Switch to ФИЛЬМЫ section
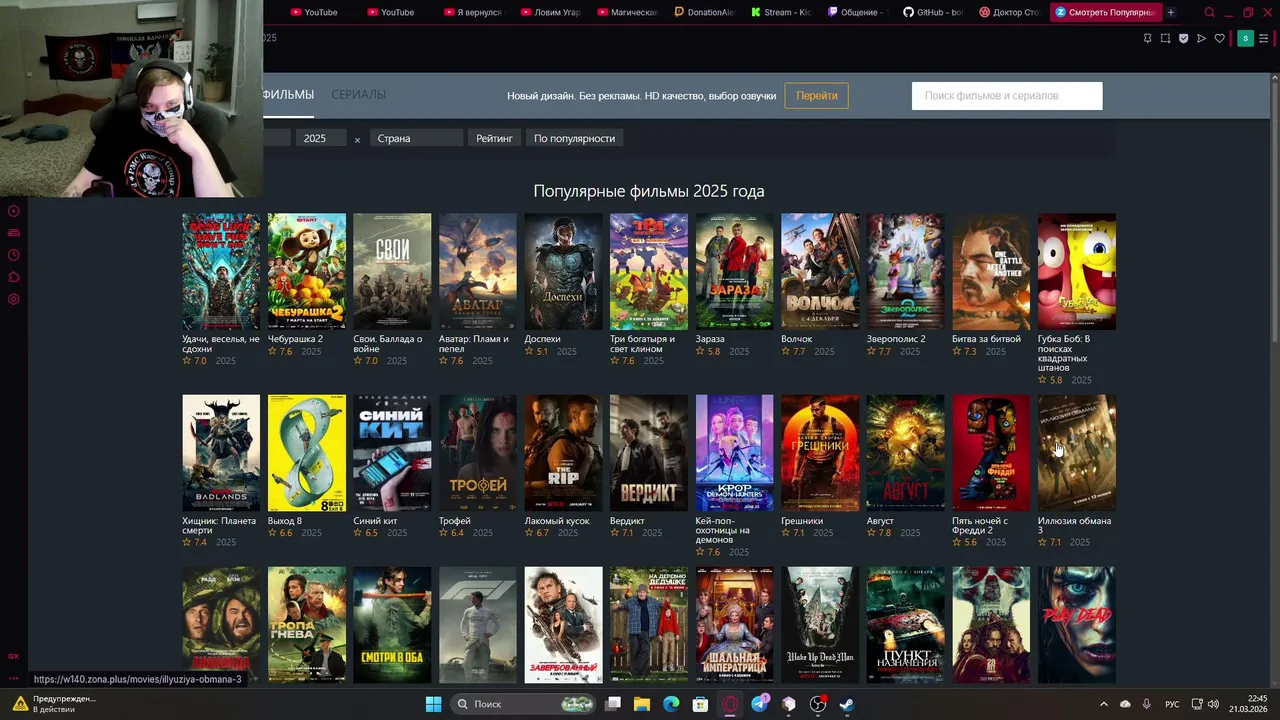 click(x=288, y=94)
